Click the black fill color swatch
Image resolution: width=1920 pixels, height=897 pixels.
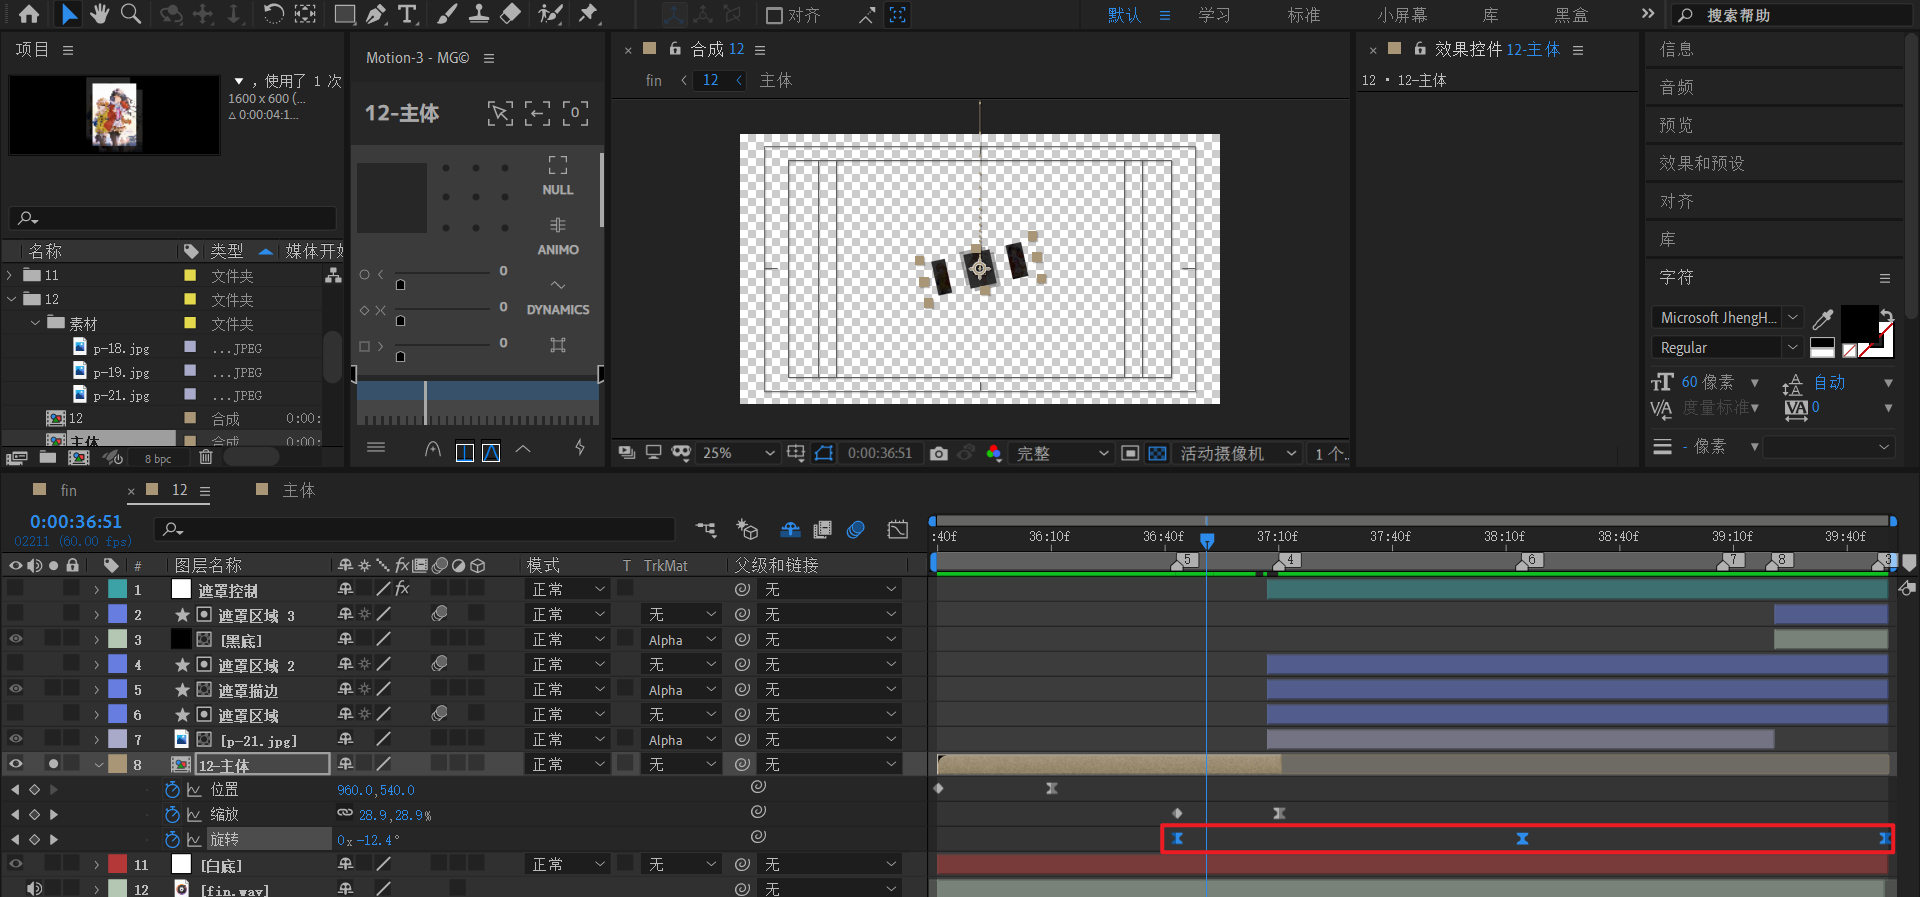click(1858, 322)
